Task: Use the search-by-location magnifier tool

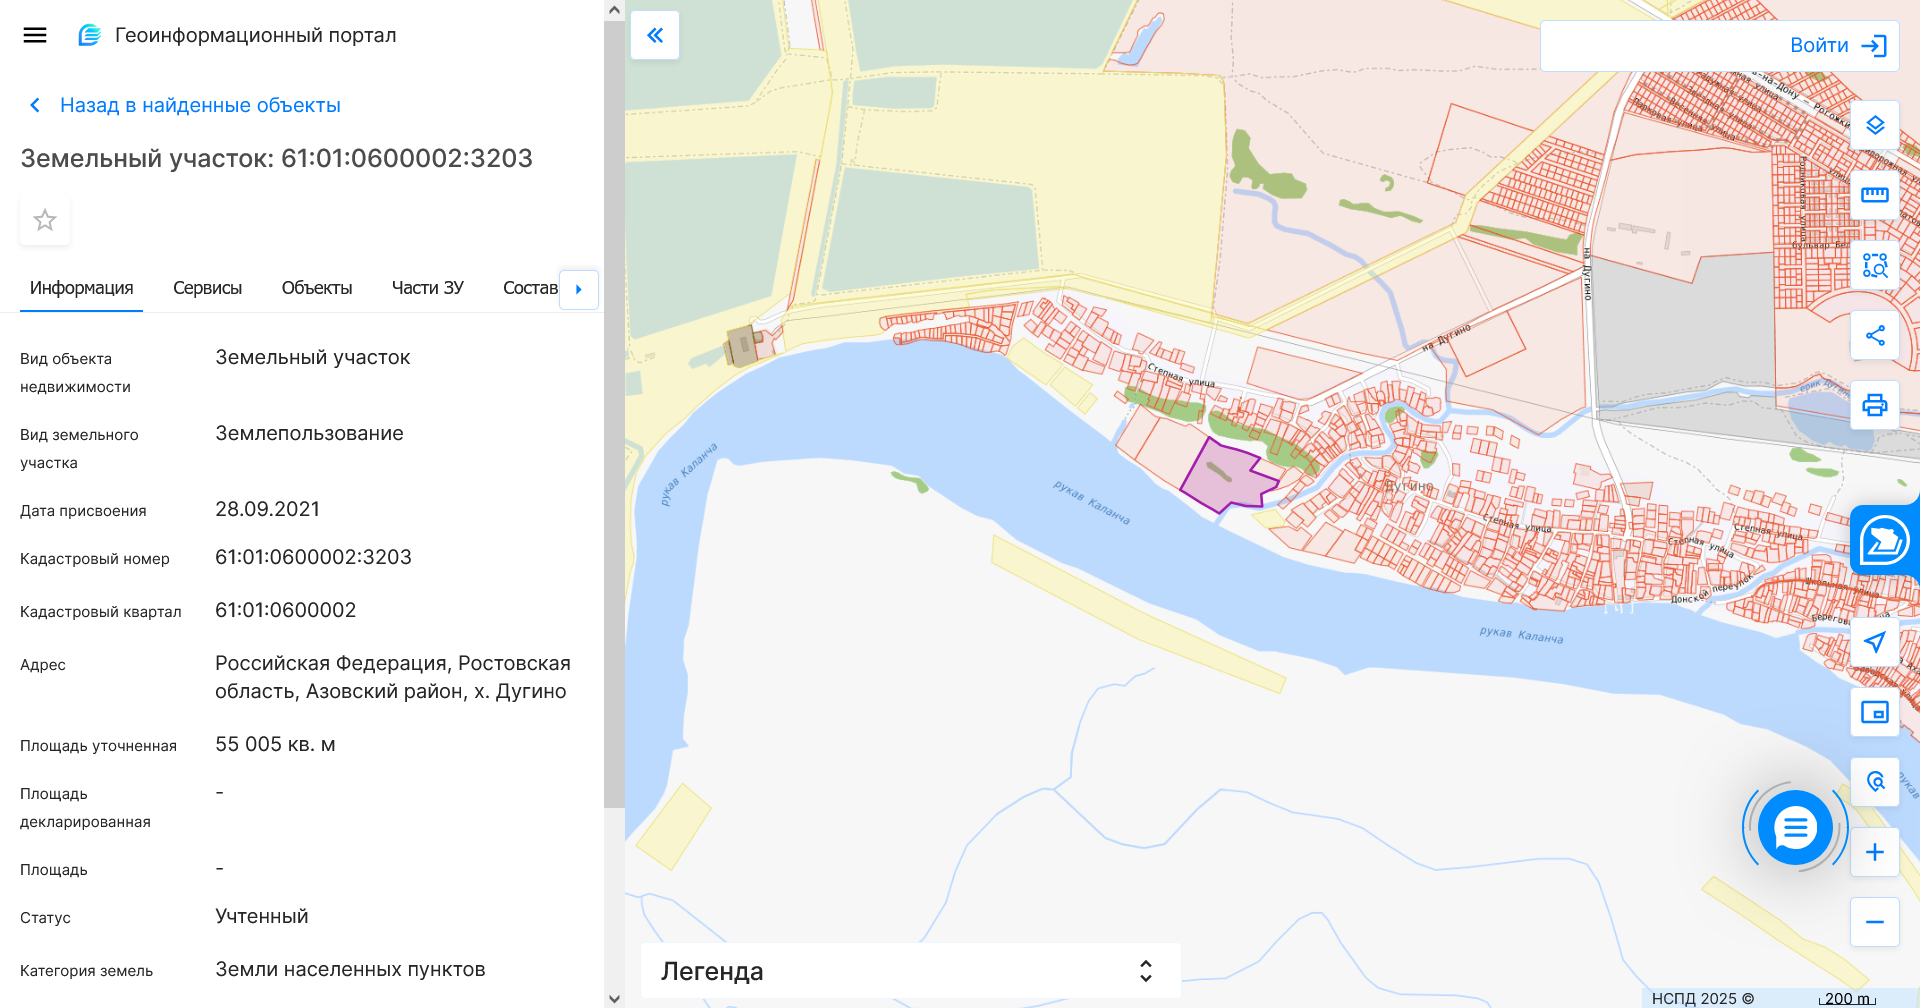Action: tap(1875, 781)
